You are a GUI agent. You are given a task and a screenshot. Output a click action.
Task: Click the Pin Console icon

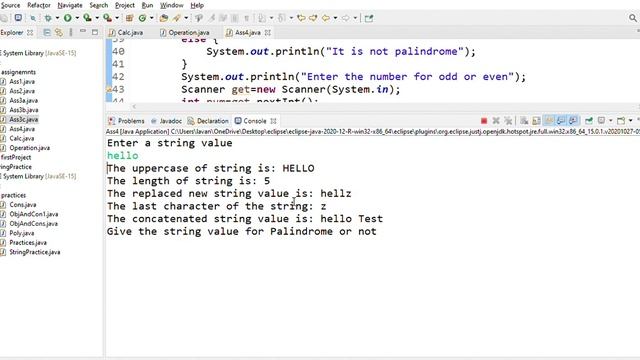pos(589,121)
